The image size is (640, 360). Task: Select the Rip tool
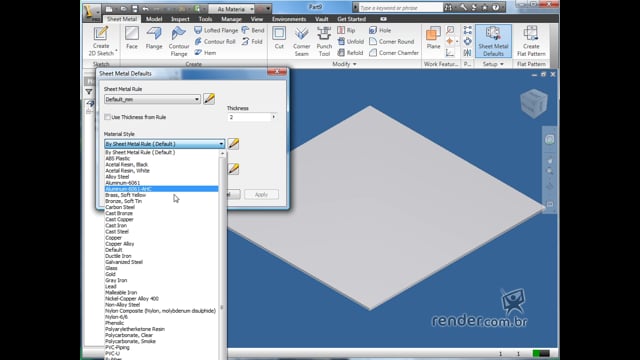click(346, 30)
